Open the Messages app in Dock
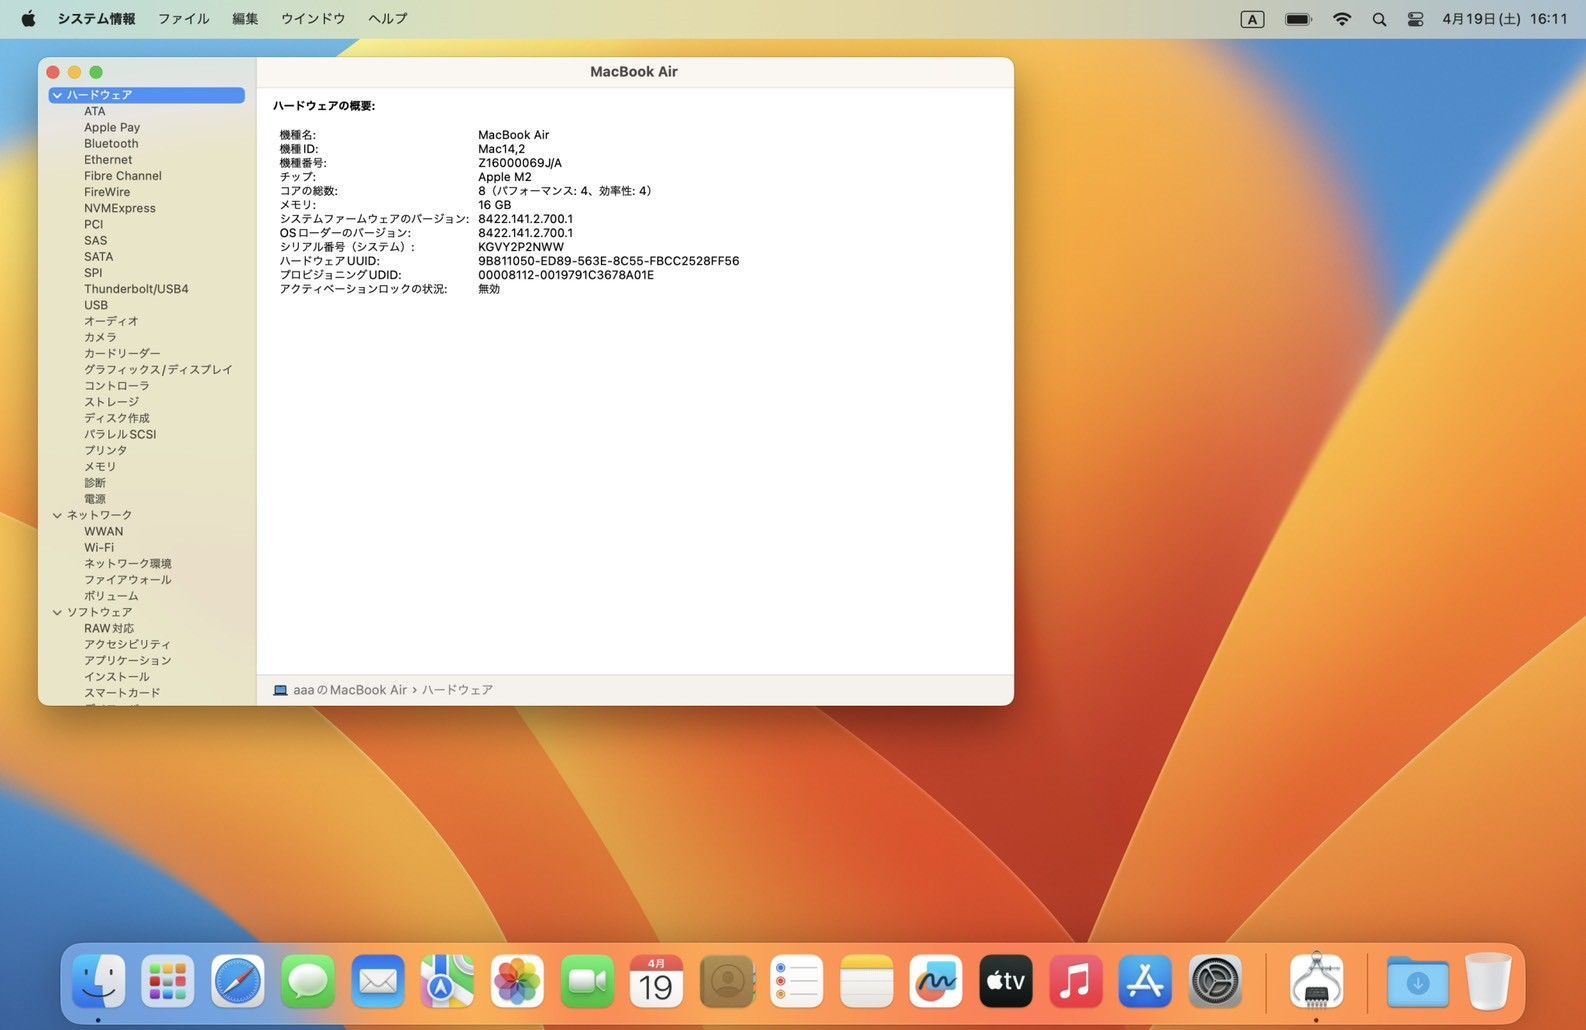This screenshot has width=1586, height=1030. tap(308, 981)
